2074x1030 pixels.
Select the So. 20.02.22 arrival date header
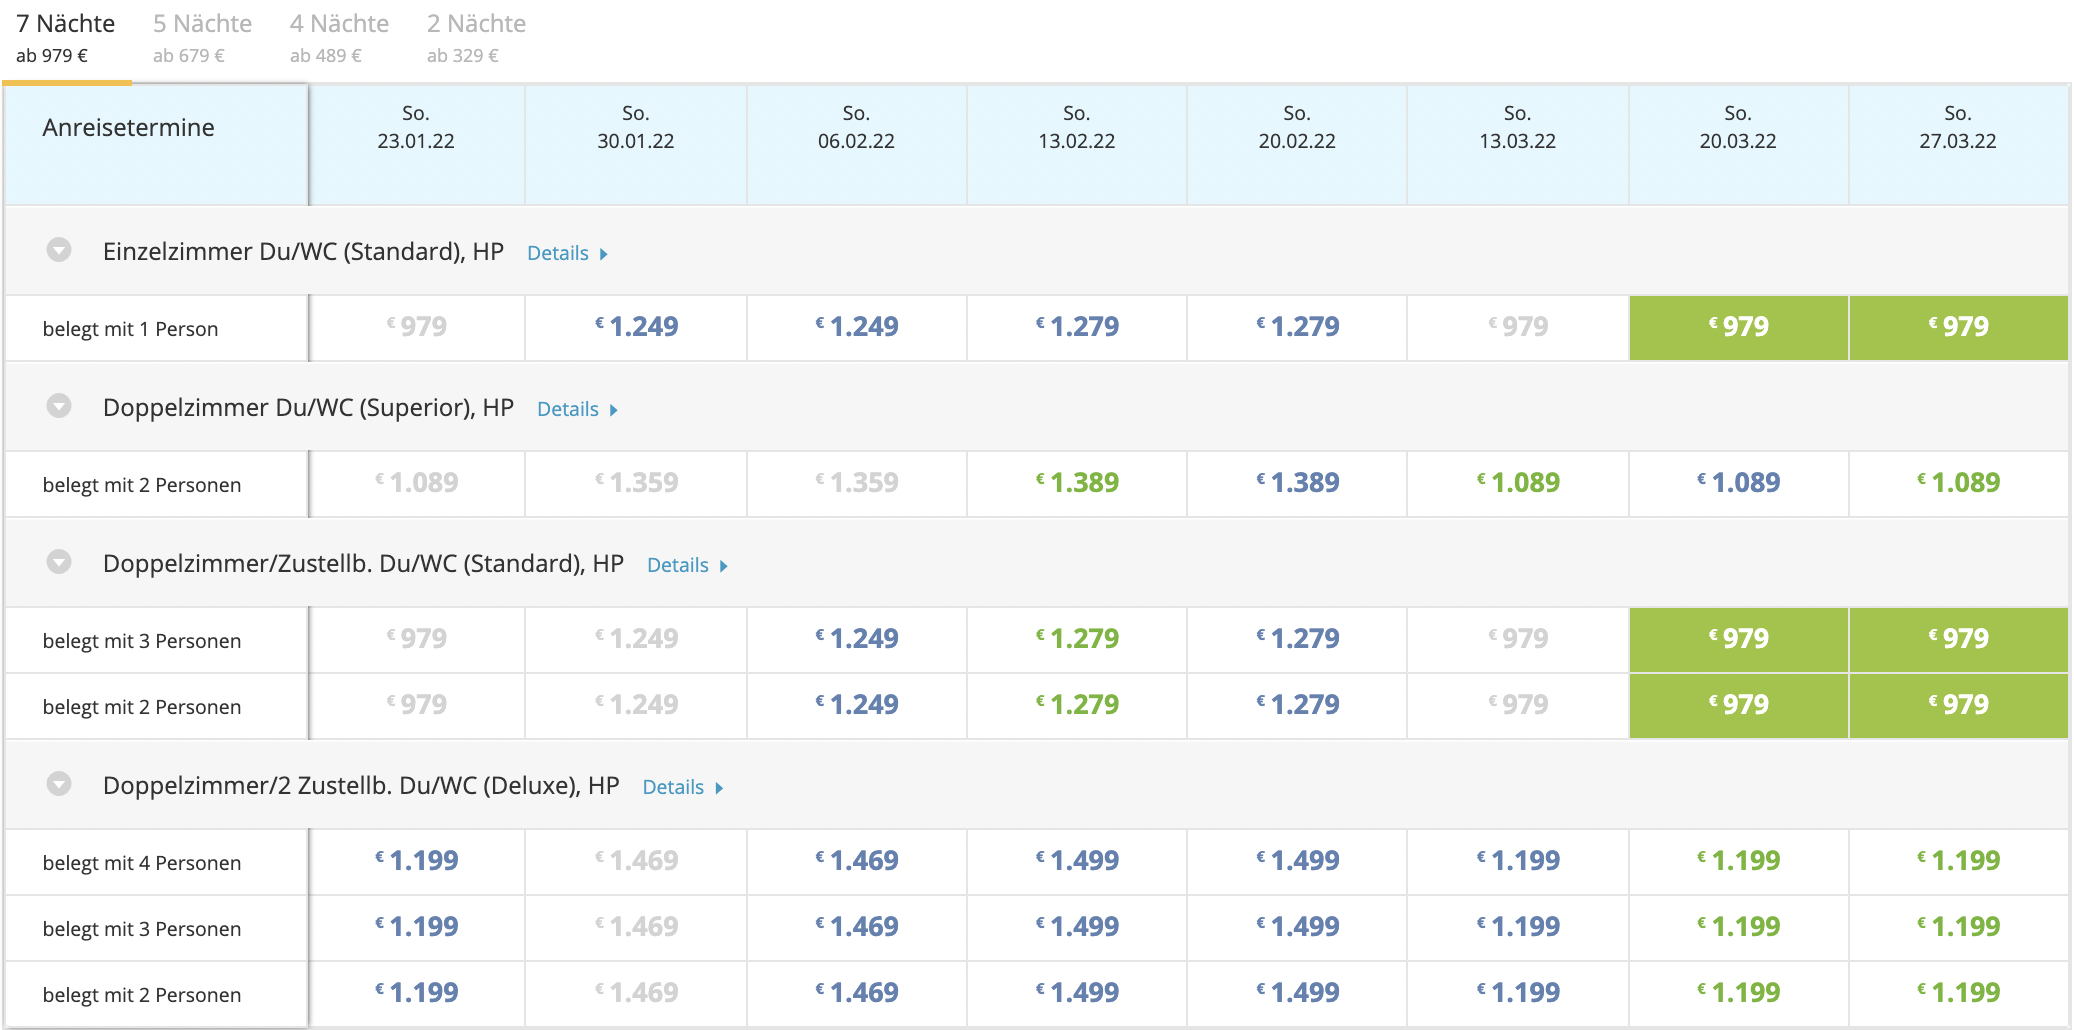pyautogui.click(x=1297, y=145)
